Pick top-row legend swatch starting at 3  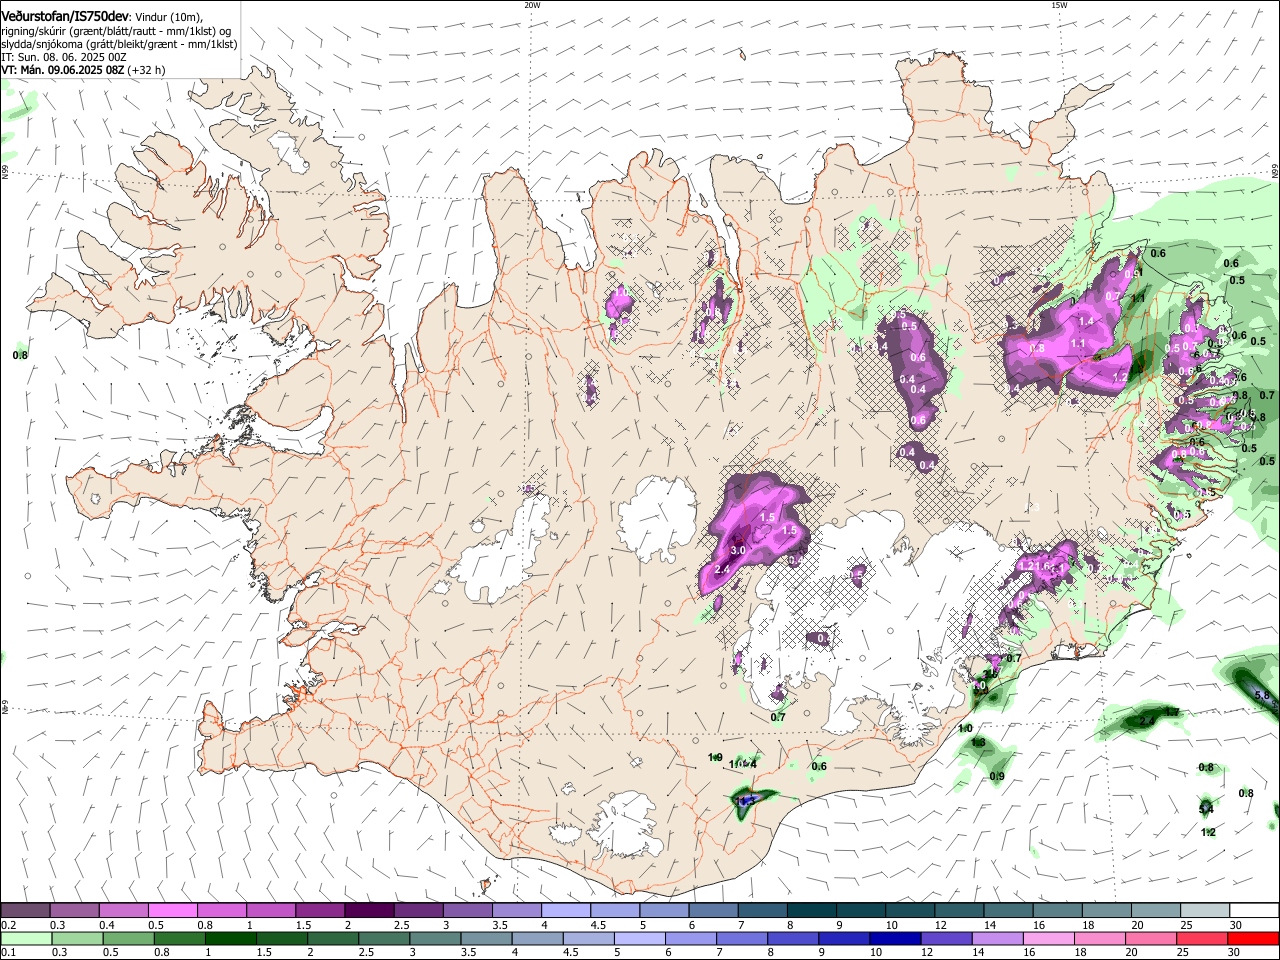point(467,911)
